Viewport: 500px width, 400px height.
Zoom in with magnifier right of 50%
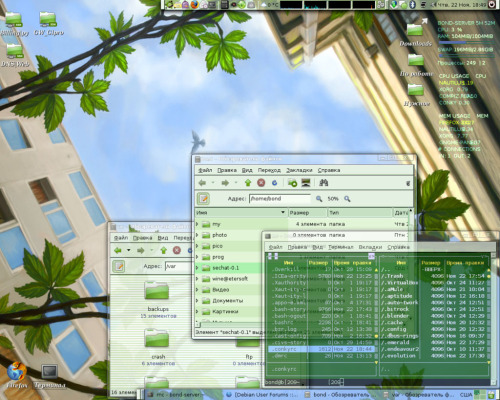point(347,199)
